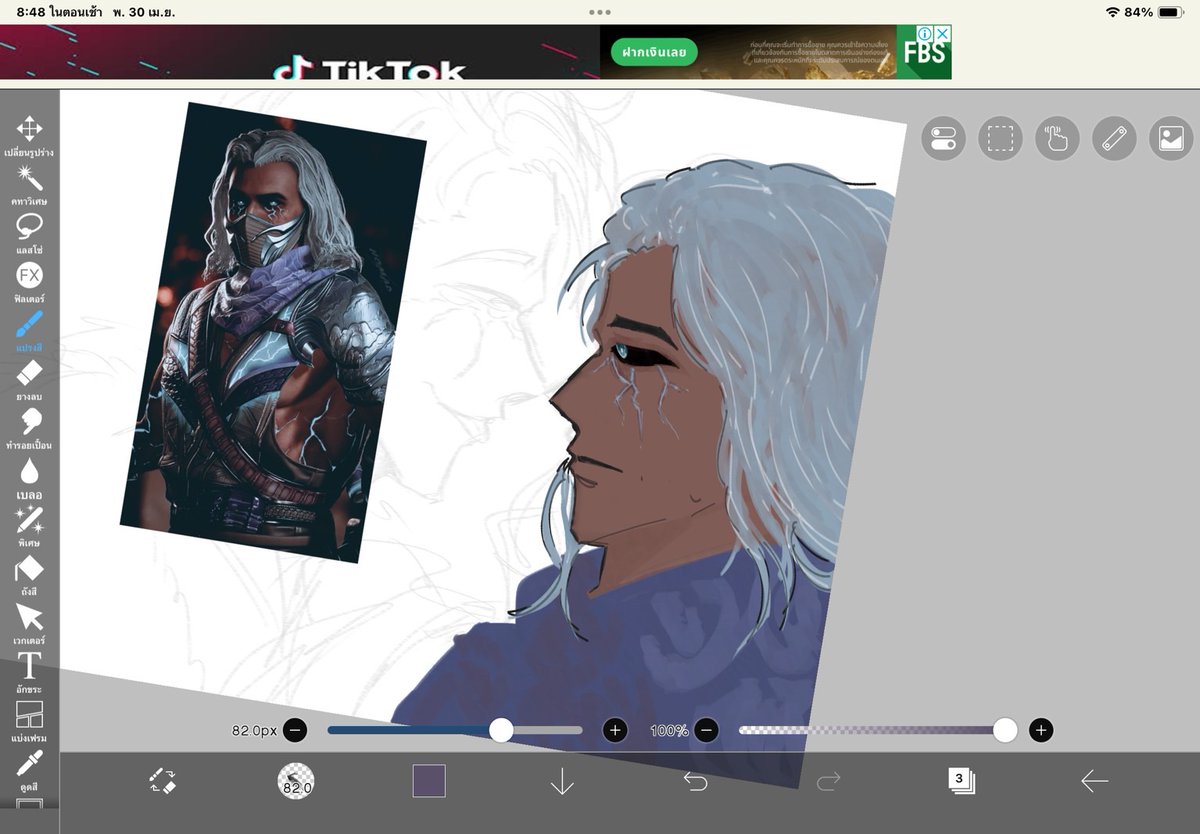
Task: Undo the last stroke
Action: click(x=695, y=781)
